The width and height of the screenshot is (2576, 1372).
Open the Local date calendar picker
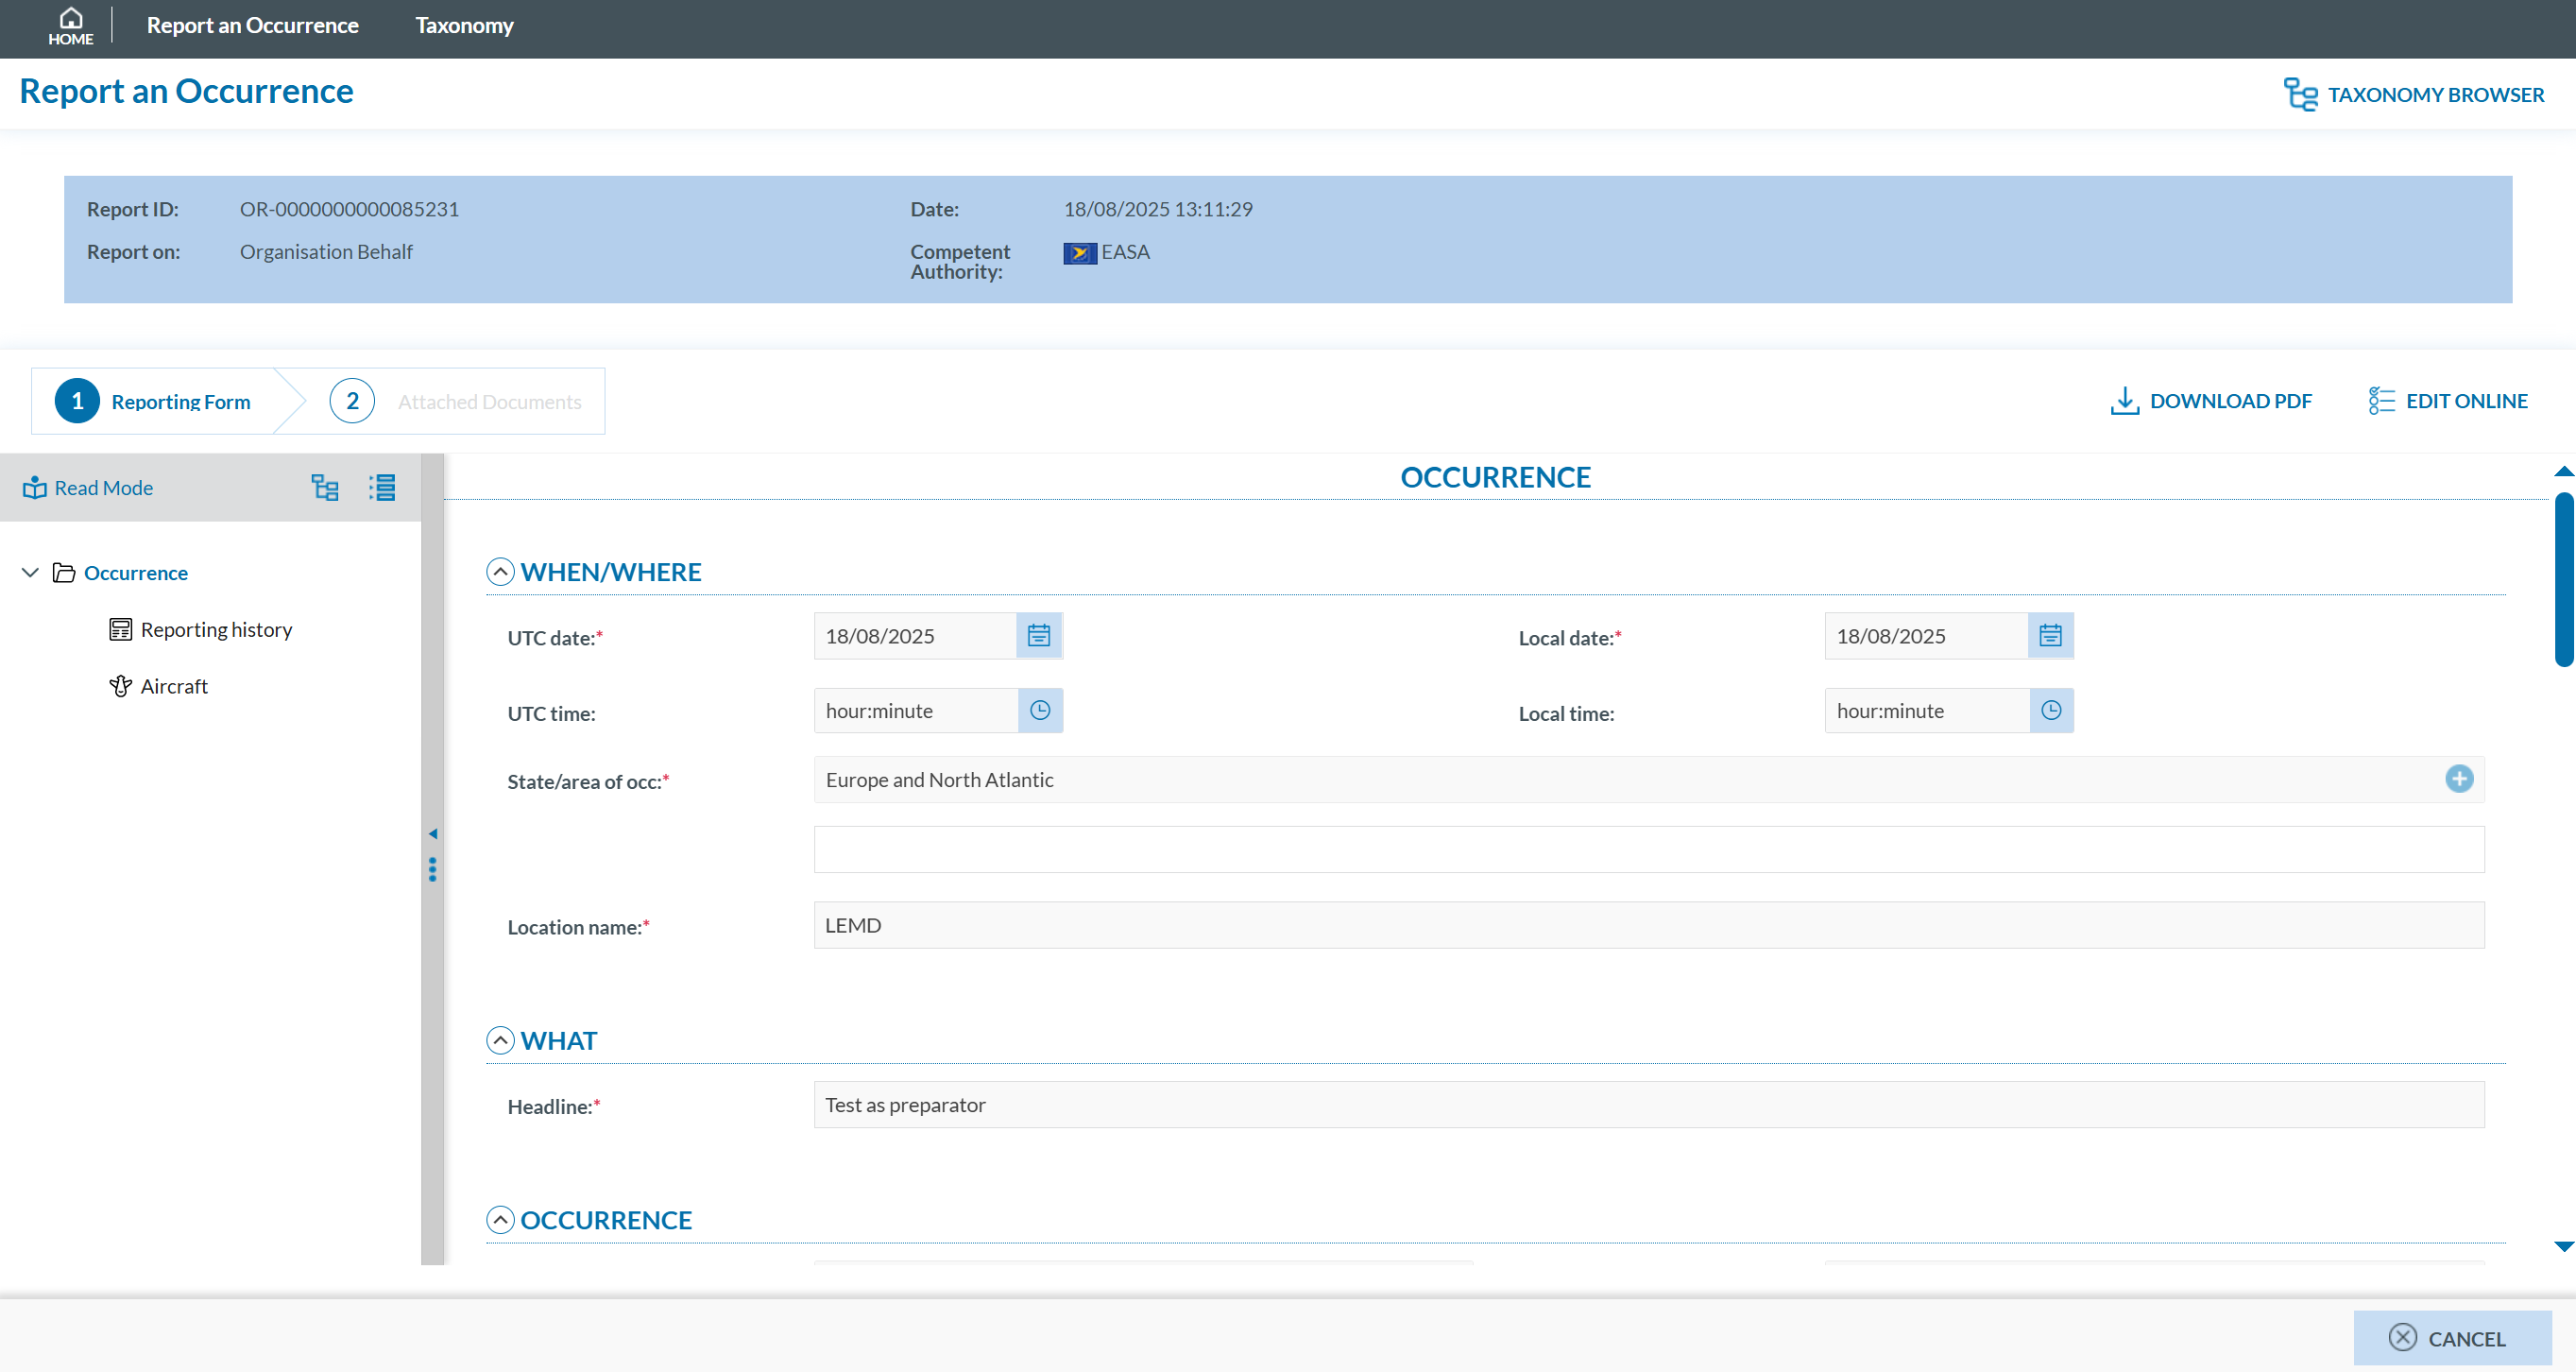click(2050, 636)
